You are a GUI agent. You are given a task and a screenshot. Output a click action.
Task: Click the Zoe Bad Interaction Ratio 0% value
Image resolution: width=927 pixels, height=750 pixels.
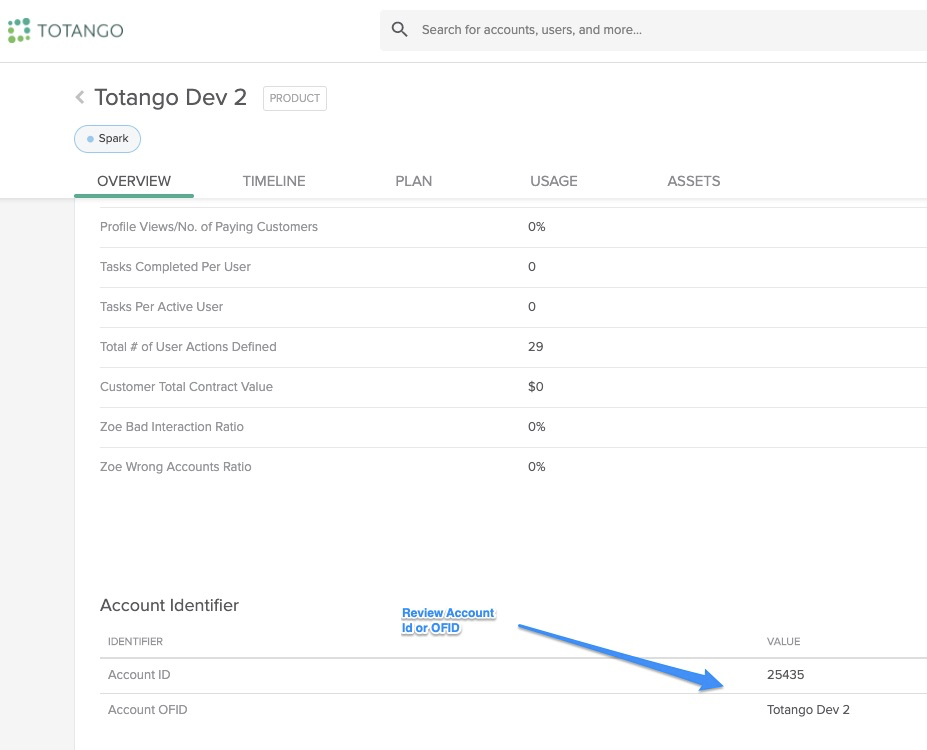(x=537, y=427)
